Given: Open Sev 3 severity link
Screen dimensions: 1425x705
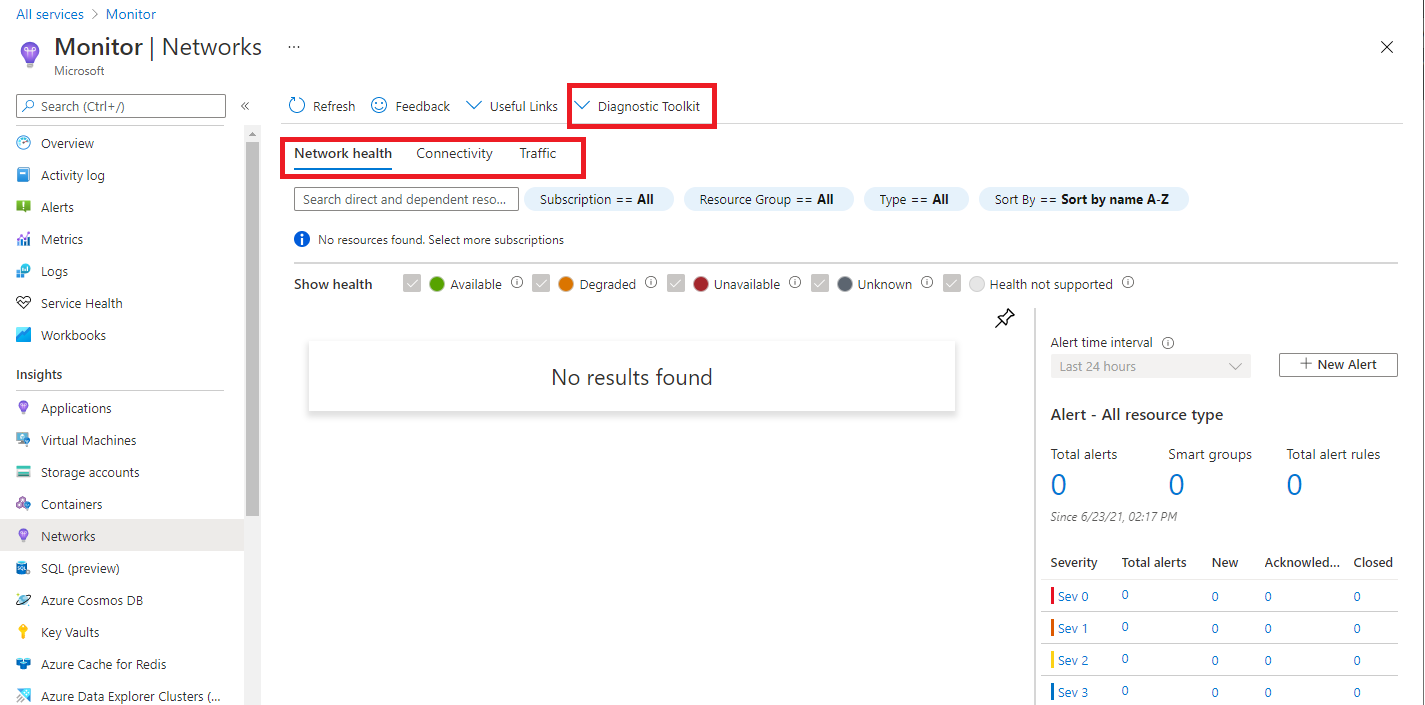Looking at the screenshot, I should (1073, 692).
